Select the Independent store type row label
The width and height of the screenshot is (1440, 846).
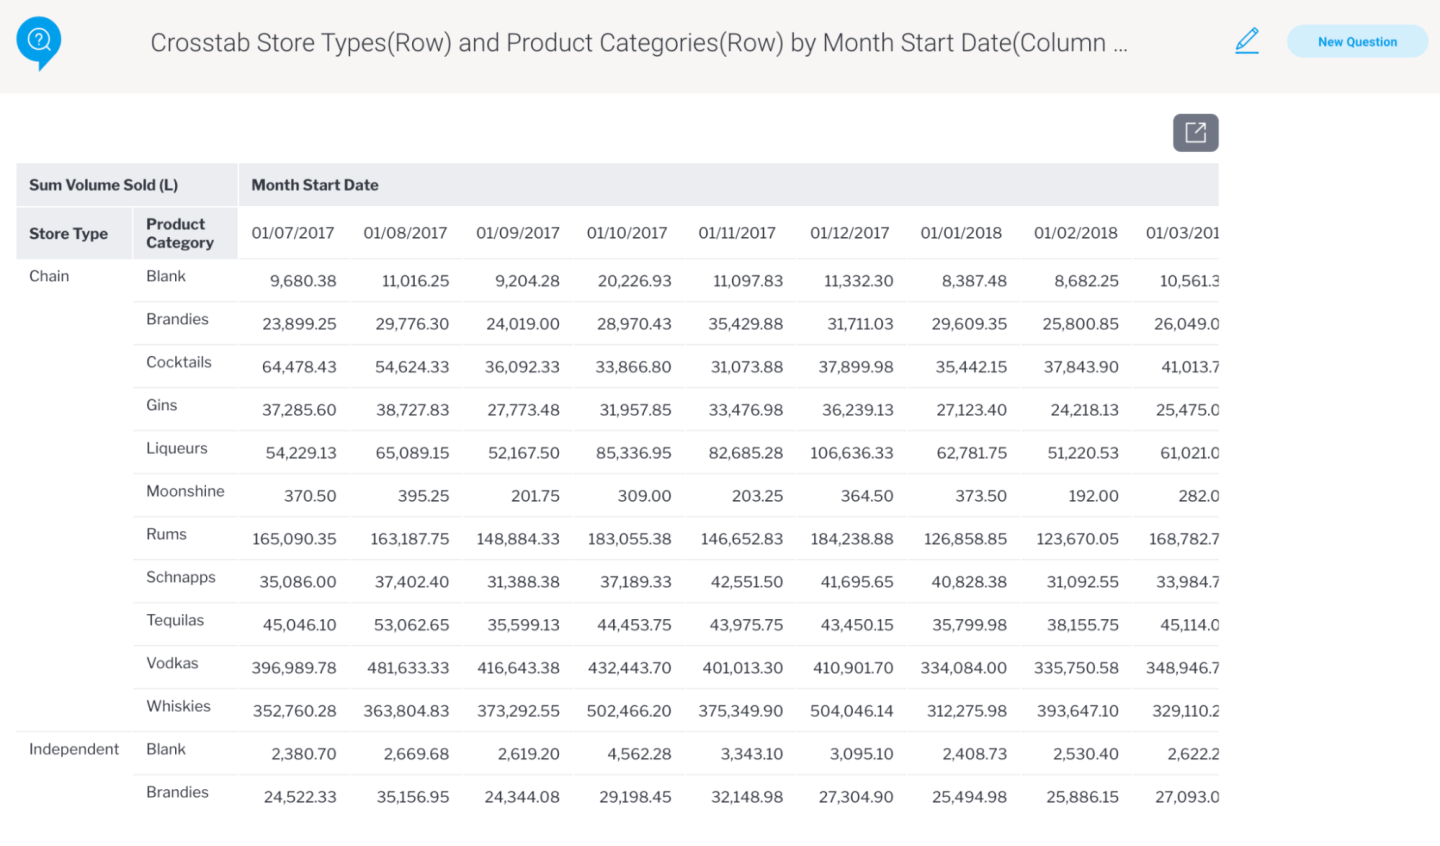click(x=74, y=749)
